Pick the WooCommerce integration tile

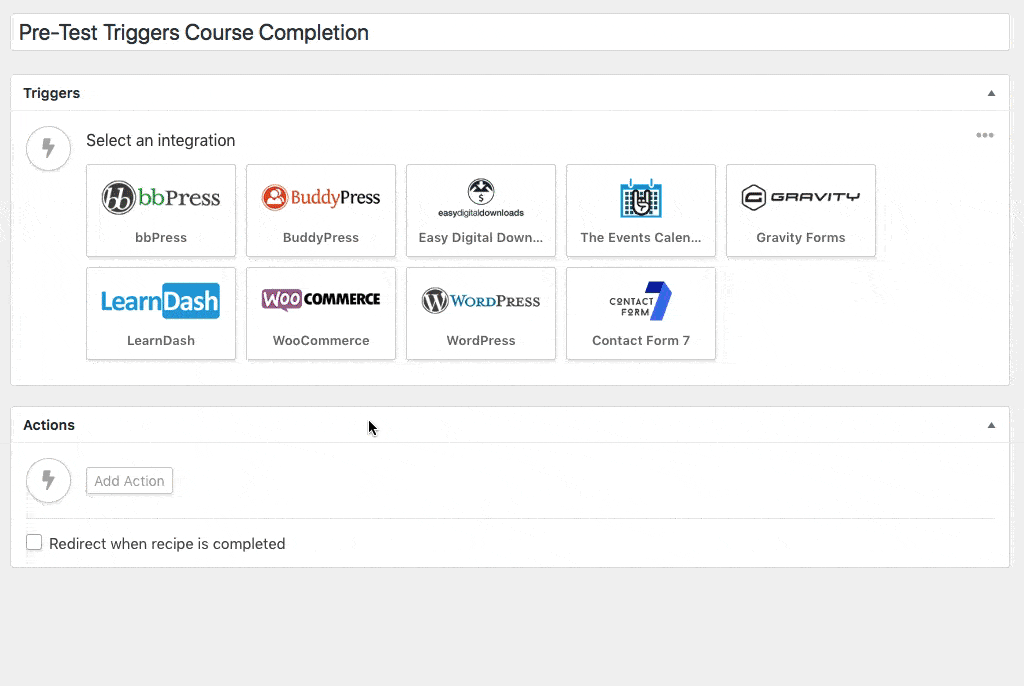(321, 313)
